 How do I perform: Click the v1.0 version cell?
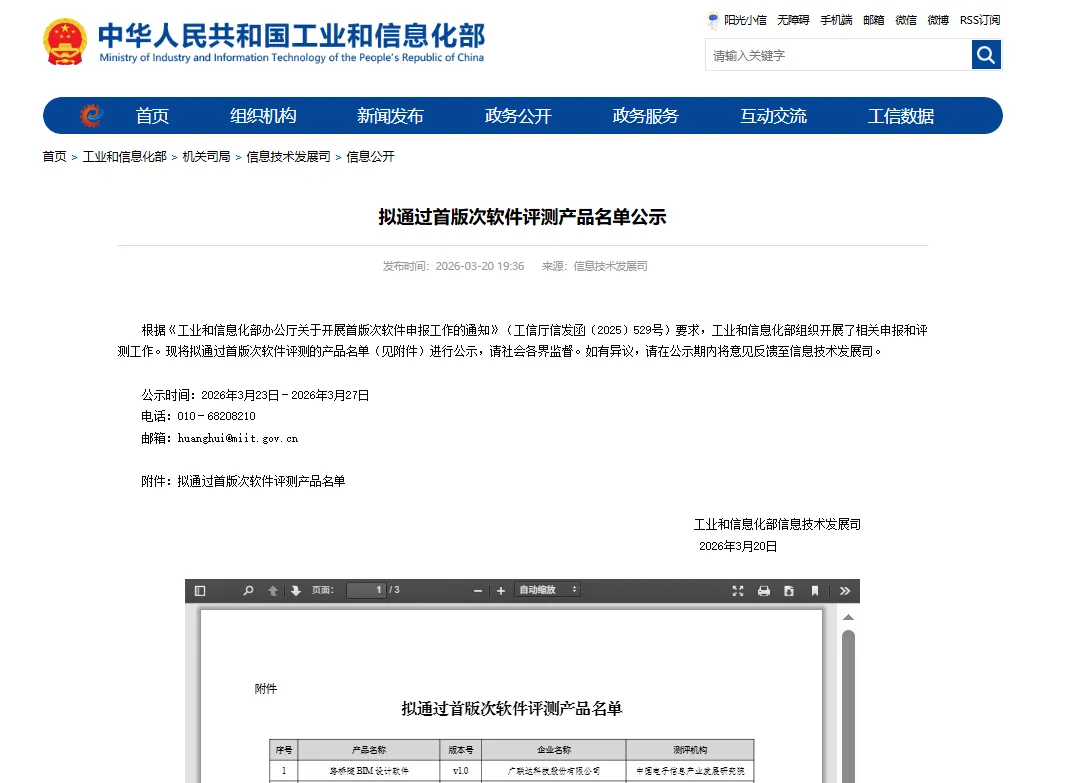(461, 771)
